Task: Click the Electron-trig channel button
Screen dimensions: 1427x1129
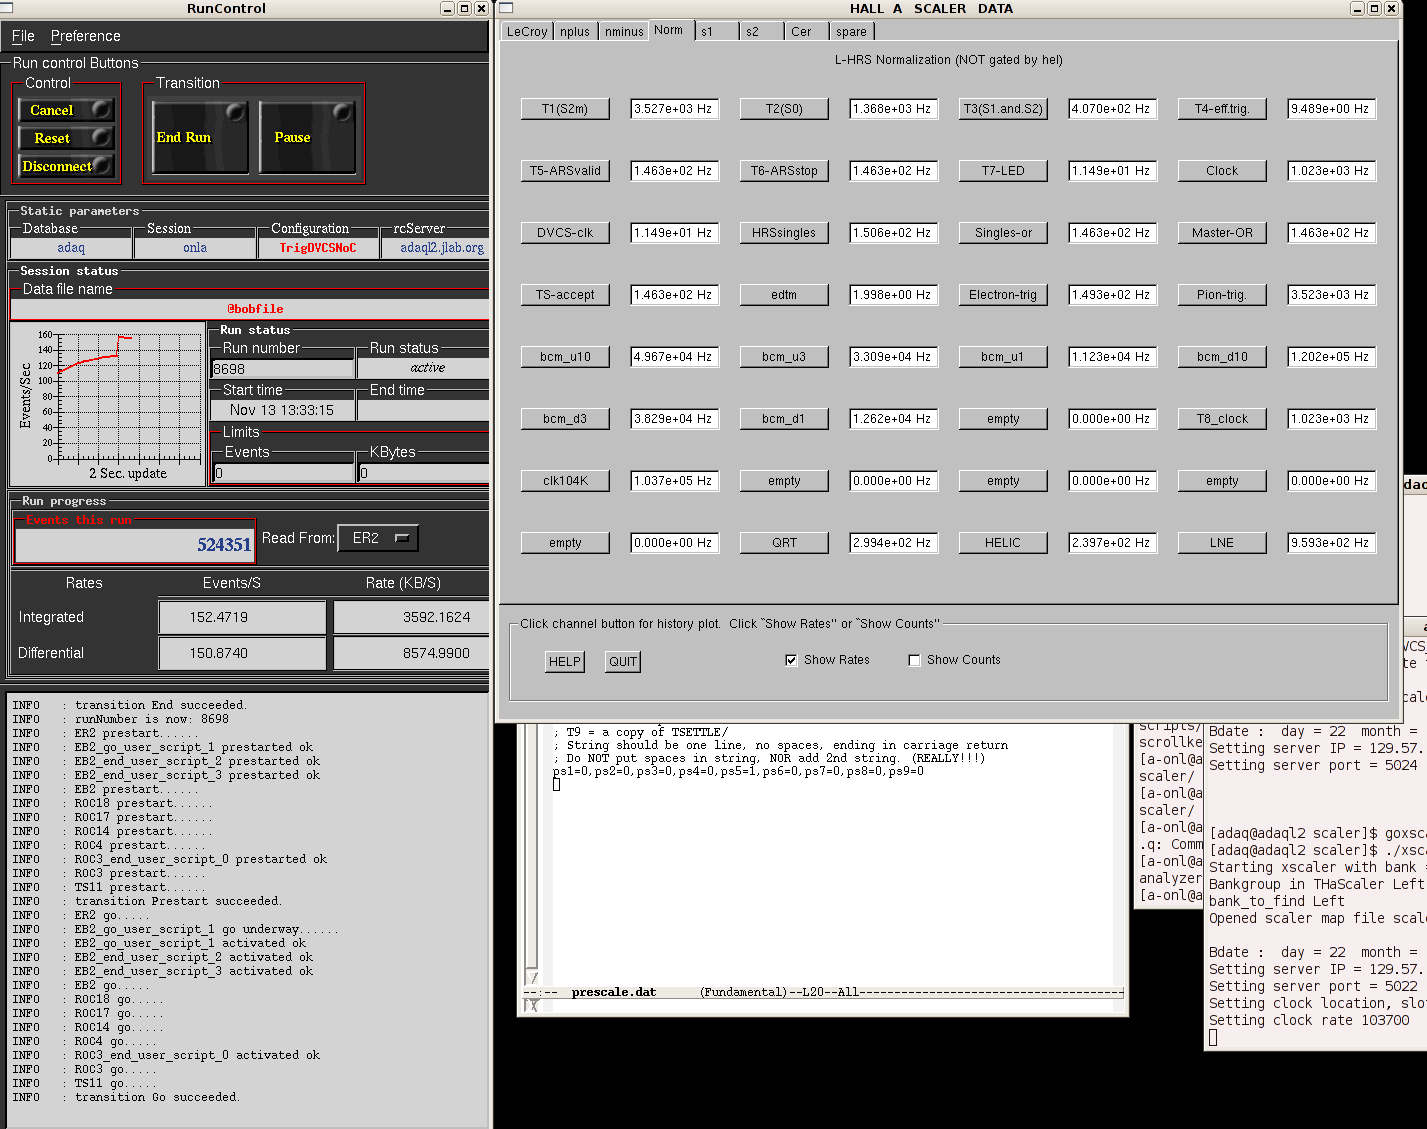Action: click(x=1003, y=295)
